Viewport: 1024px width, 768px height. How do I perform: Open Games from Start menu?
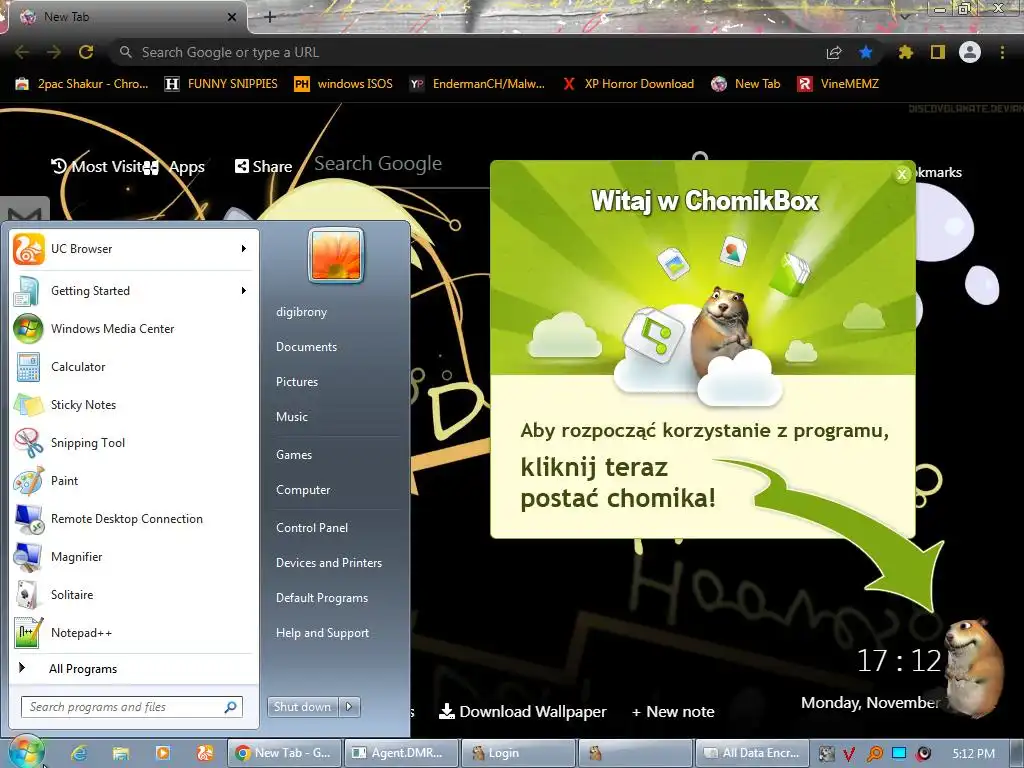click(294, 455)
